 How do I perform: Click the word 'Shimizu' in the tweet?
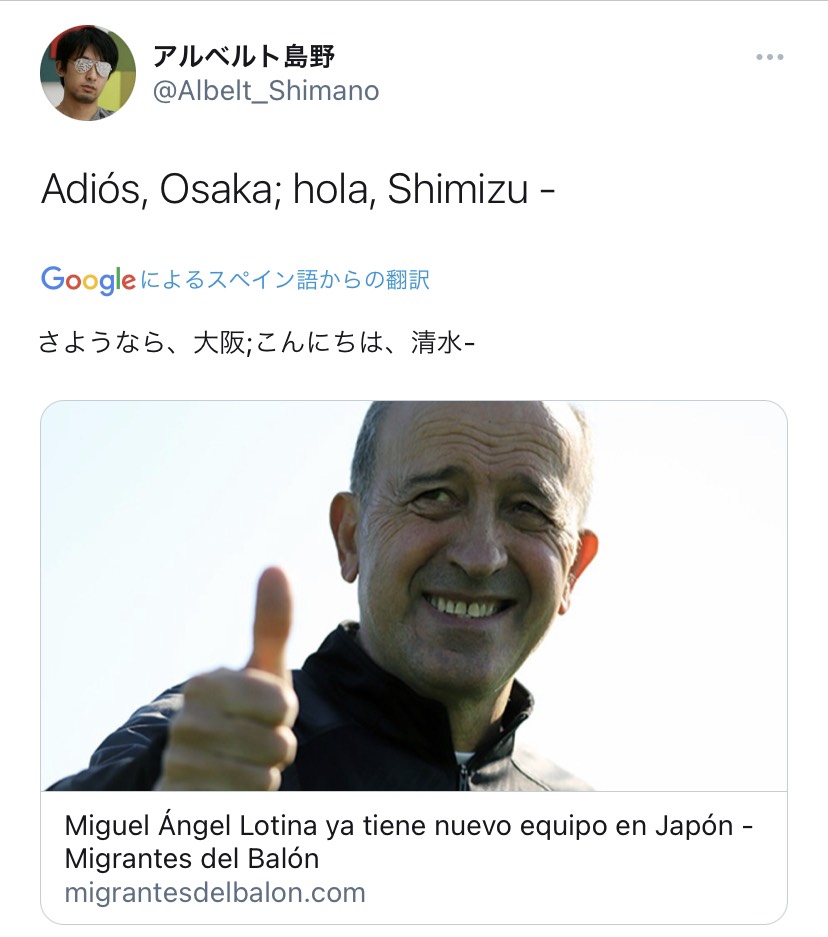[x=458, y=189]
